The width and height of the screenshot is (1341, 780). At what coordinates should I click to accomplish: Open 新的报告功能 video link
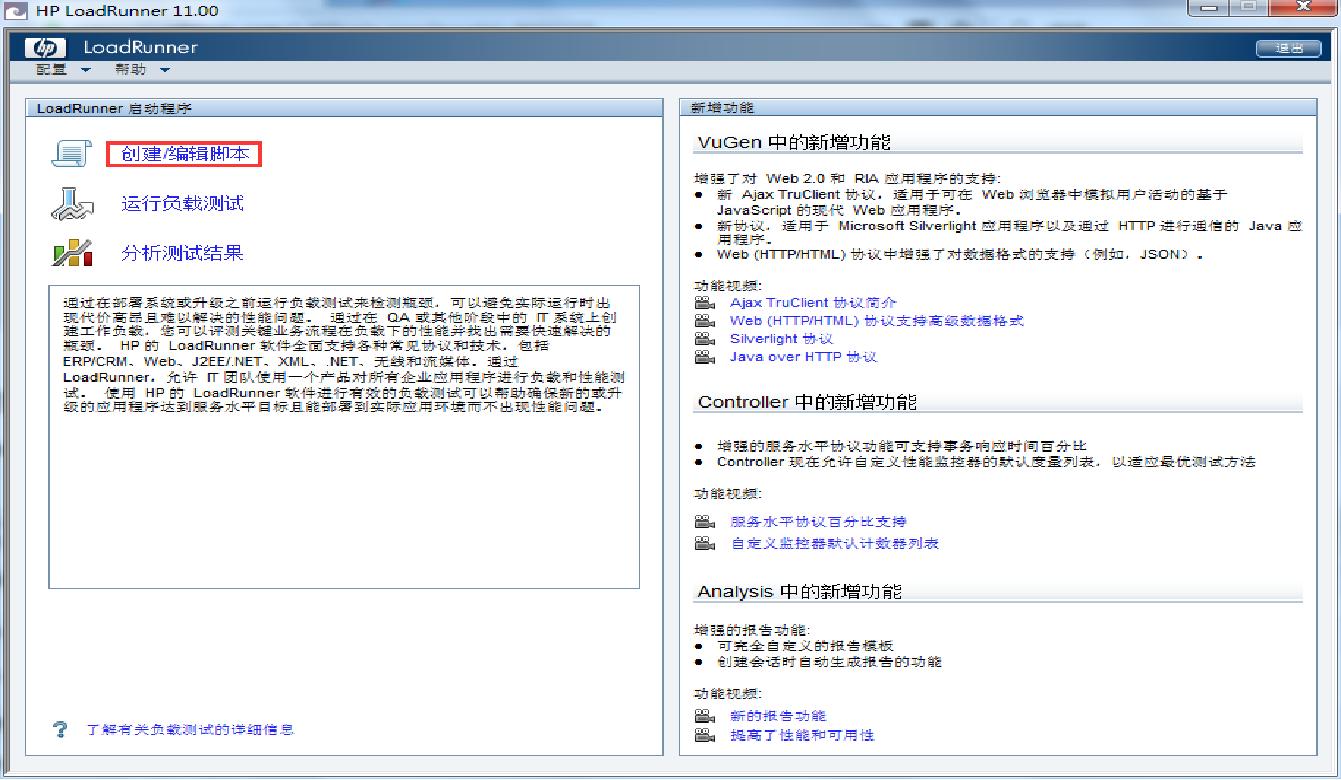pyautogui.click(x=779, y=716)
